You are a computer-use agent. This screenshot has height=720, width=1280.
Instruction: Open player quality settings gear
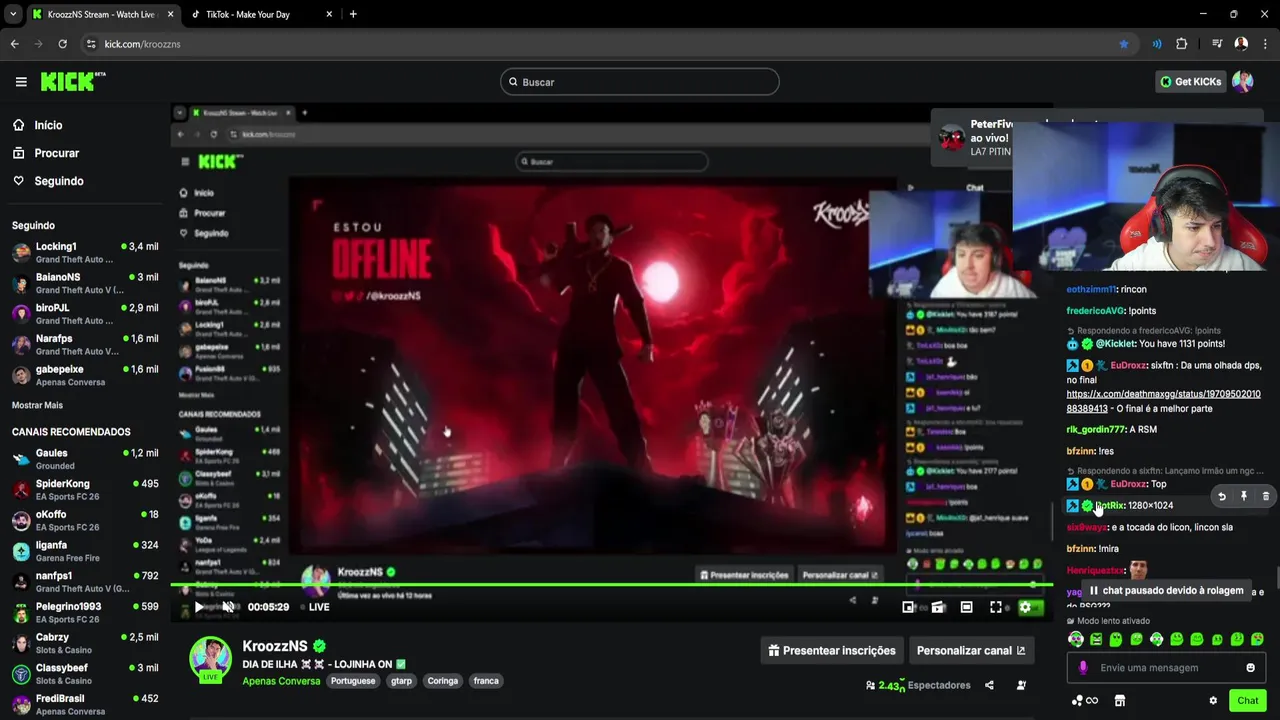(1025, 607)
